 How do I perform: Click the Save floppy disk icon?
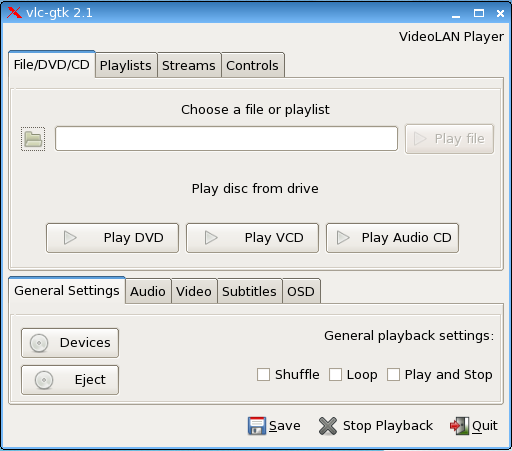[x=257, y=426]
